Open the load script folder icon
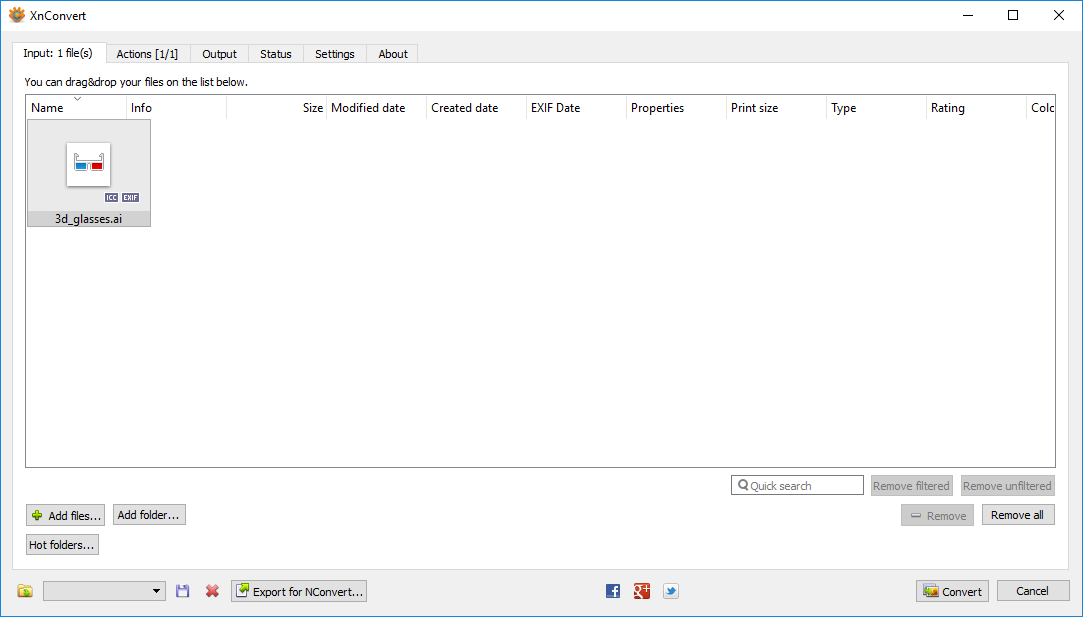This screenshot has width=1083, height=617. [x=25, y=591]
